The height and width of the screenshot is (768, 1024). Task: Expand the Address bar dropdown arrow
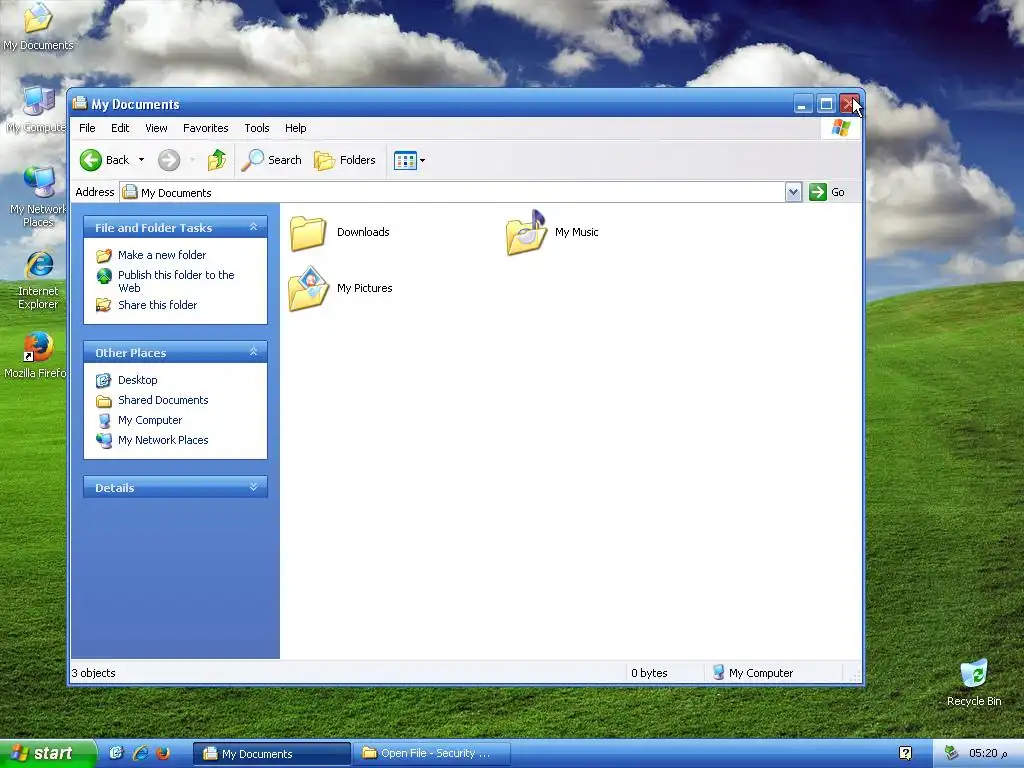click(x=793, y=193)
